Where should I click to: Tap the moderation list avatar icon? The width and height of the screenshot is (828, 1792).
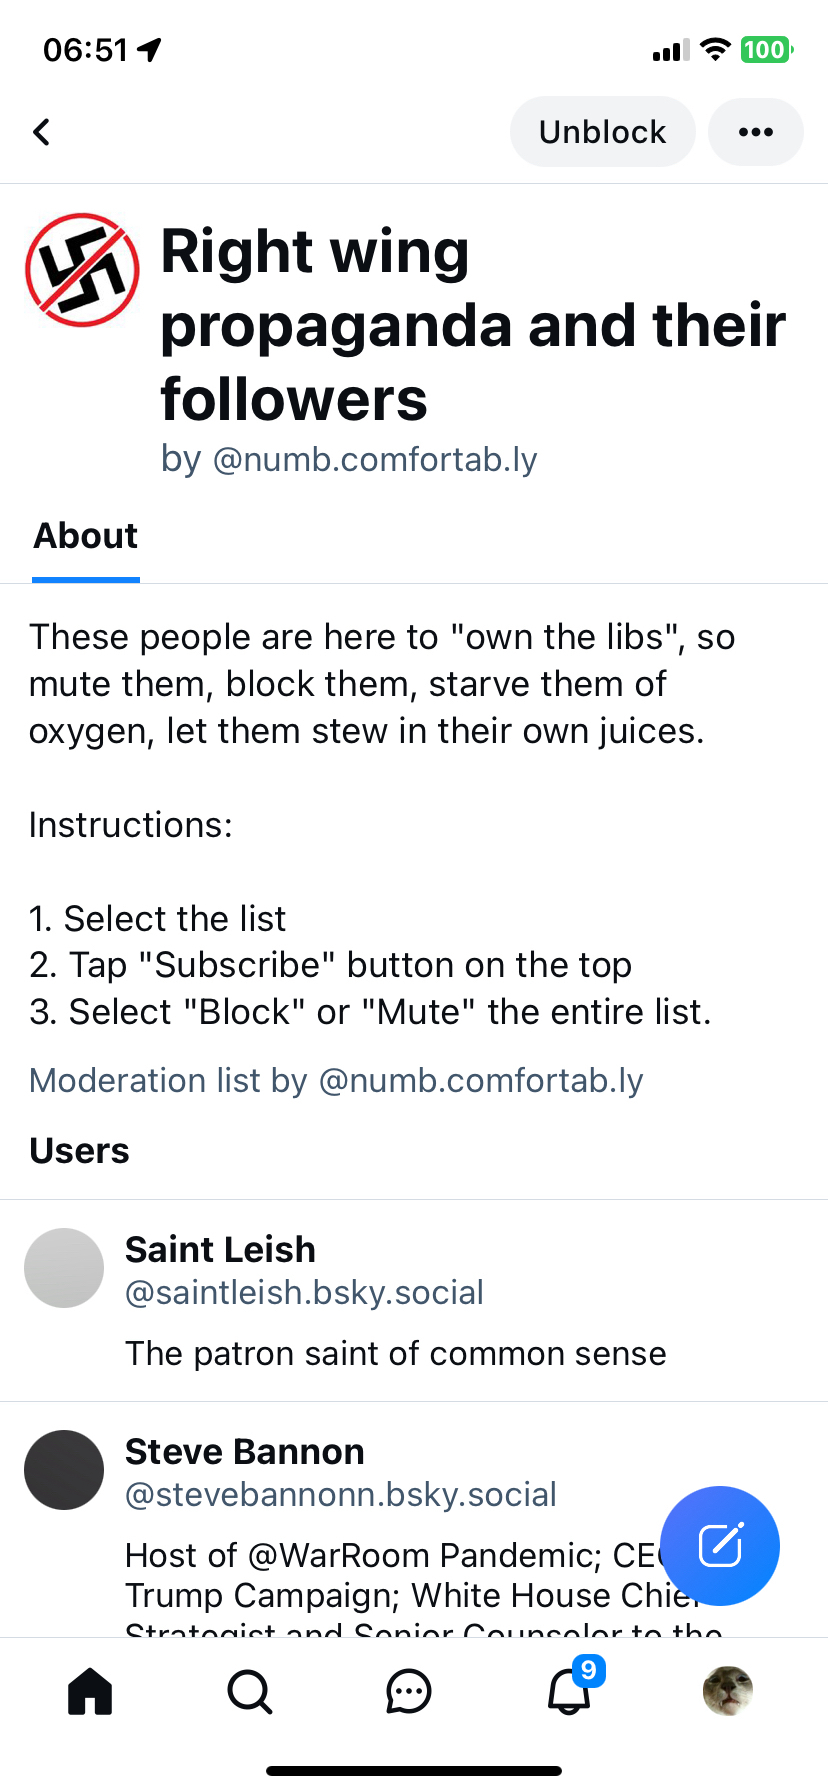pos(82,270)
